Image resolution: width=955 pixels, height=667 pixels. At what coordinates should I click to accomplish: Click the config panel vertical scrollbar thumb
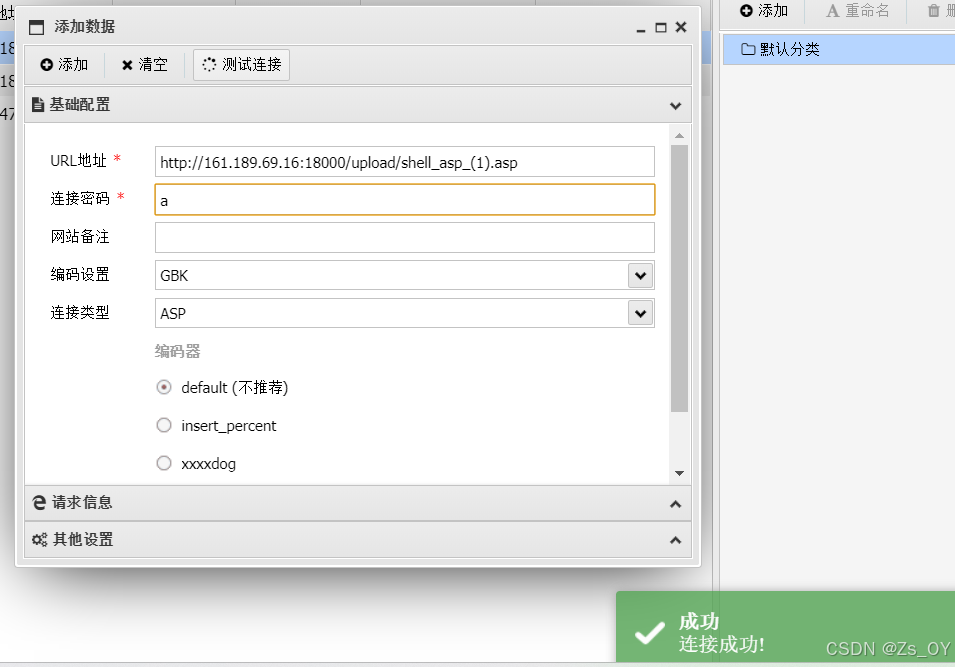pos(679,278)
